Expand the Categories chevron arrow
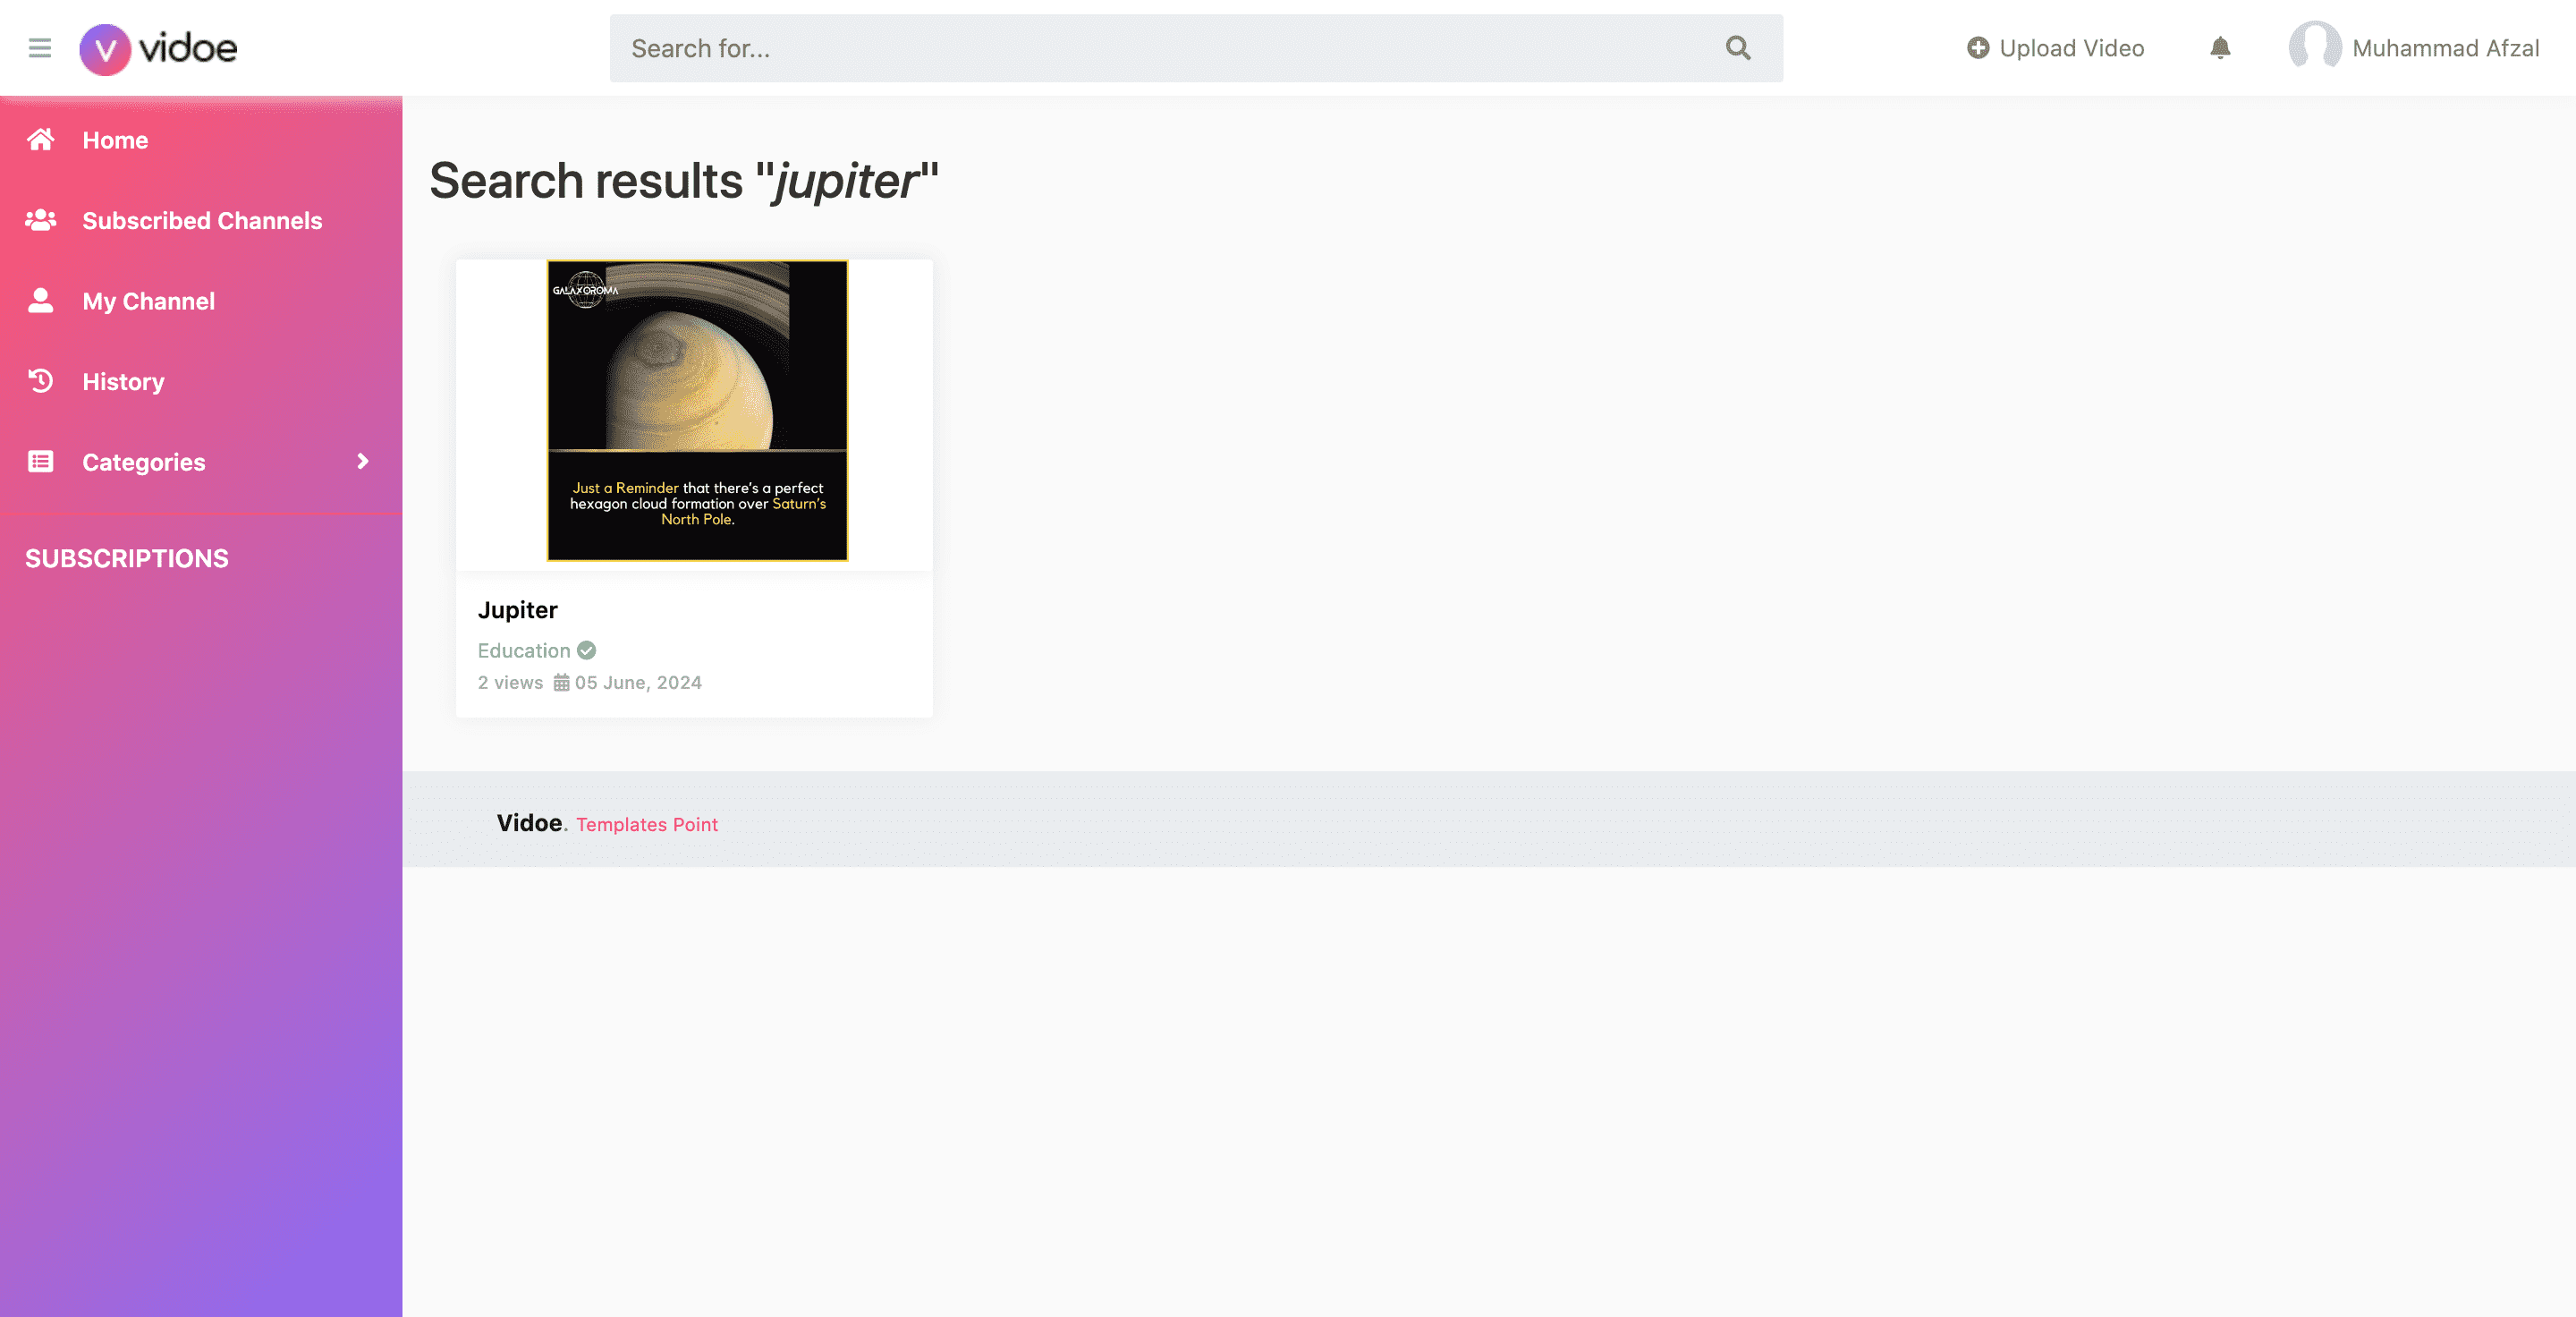Viewport: 2576px width, 1317px height. [x=363, y=461]
